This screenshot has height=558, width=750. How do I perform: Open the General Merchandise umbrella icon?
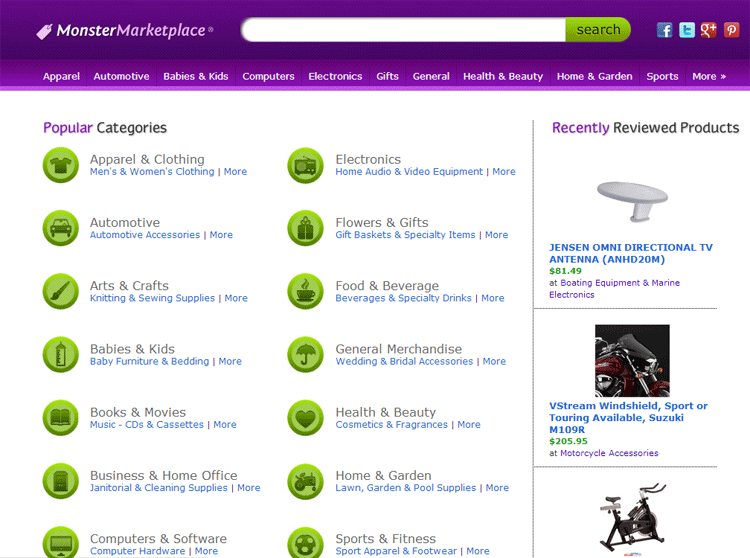click(x=306, y=355)
